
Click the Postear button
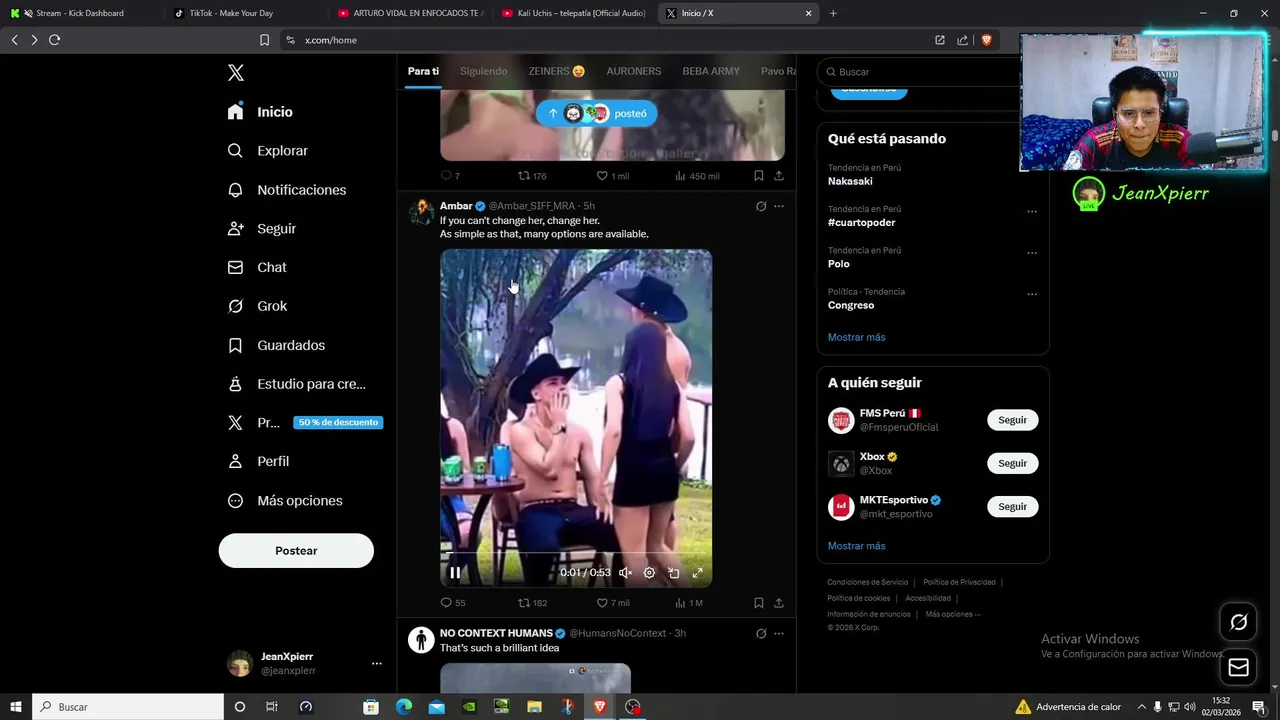(296, 551)
